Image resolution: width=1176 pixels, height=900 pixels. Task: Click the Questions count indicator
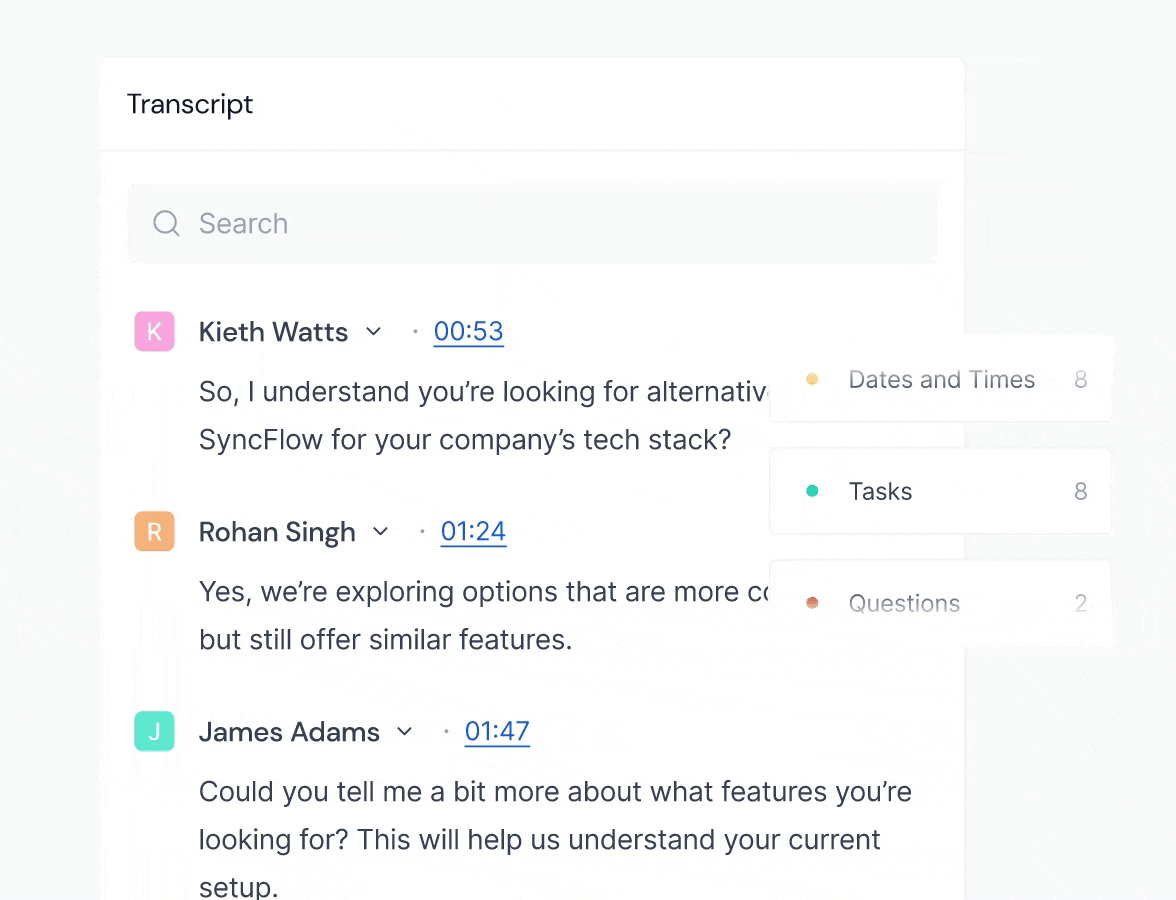[x=1081, y=603]
